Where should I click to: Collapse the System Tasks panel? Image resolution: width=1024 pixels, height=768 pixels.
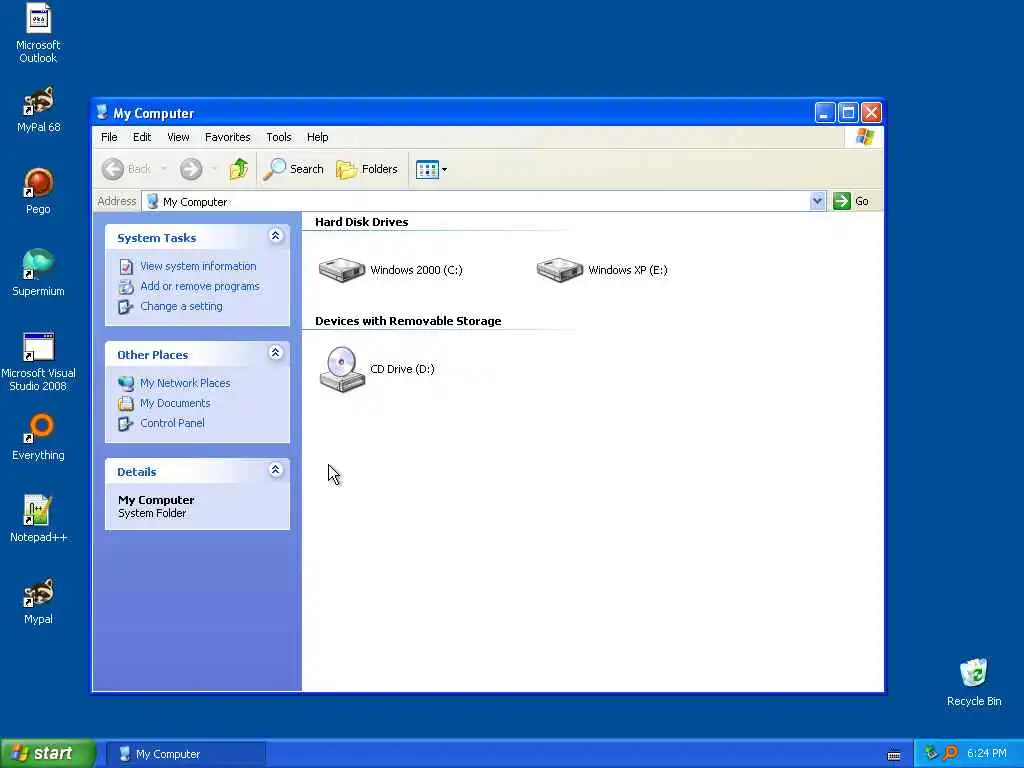click(x=276, y=236)
